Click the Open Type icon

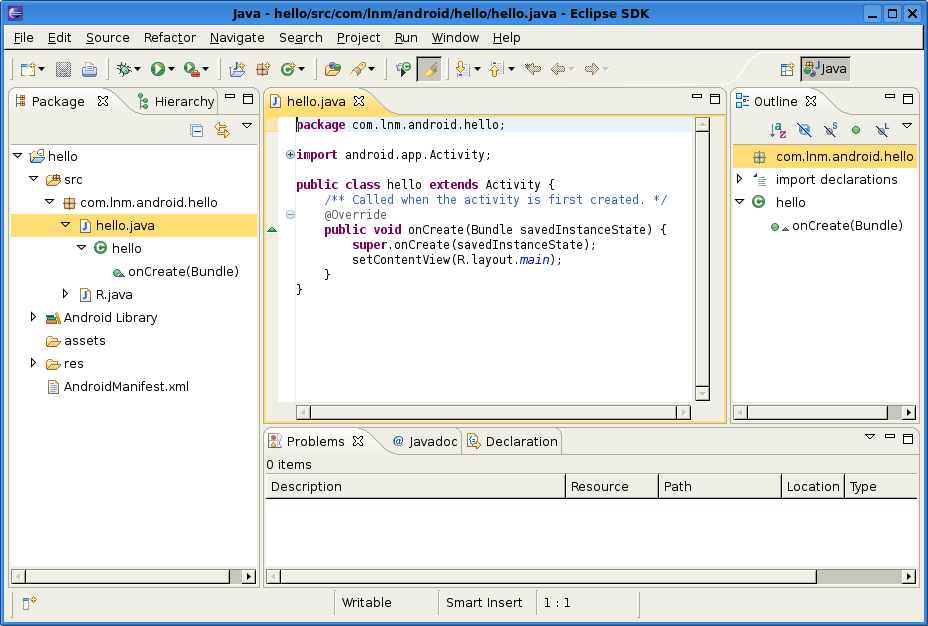pyautogui.click(x=333, y=69)
